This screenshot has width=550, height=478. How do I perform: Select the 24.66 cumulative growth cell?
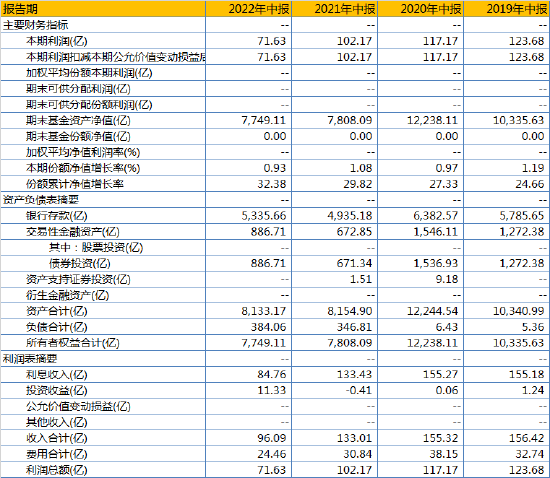coord(506,184)
